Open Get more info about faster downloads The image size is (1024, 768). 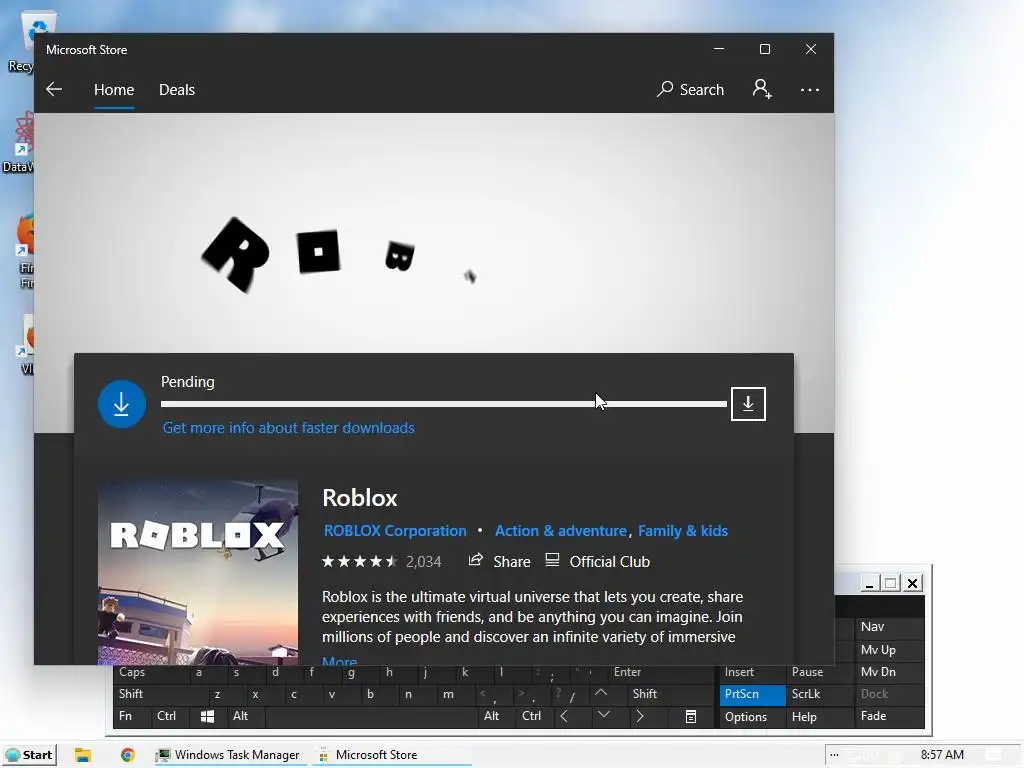pos(289,428)
